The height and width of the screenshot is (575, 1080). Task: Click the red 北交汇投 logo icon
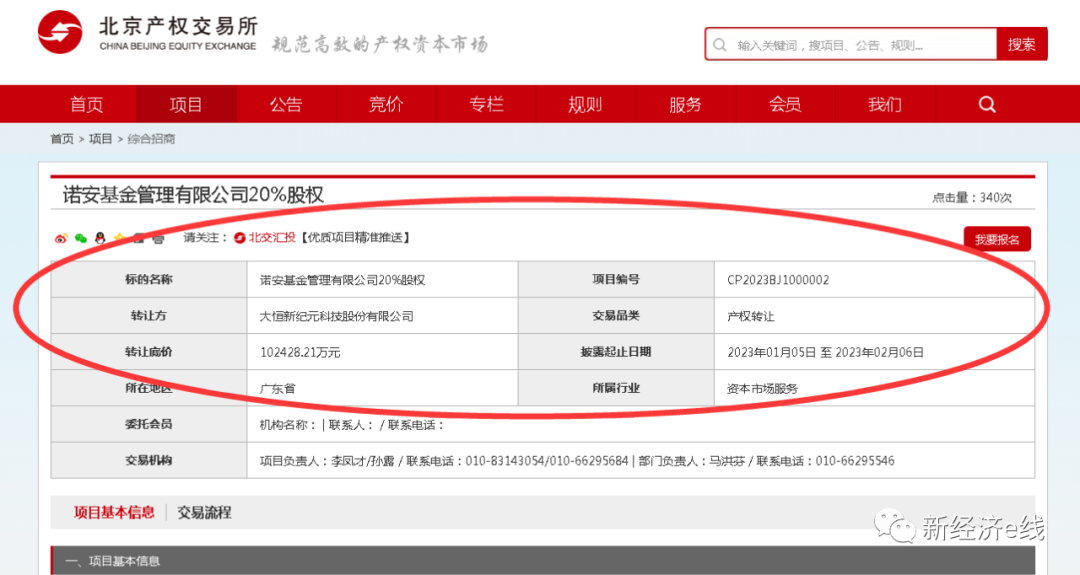click(x=240, y=238)
